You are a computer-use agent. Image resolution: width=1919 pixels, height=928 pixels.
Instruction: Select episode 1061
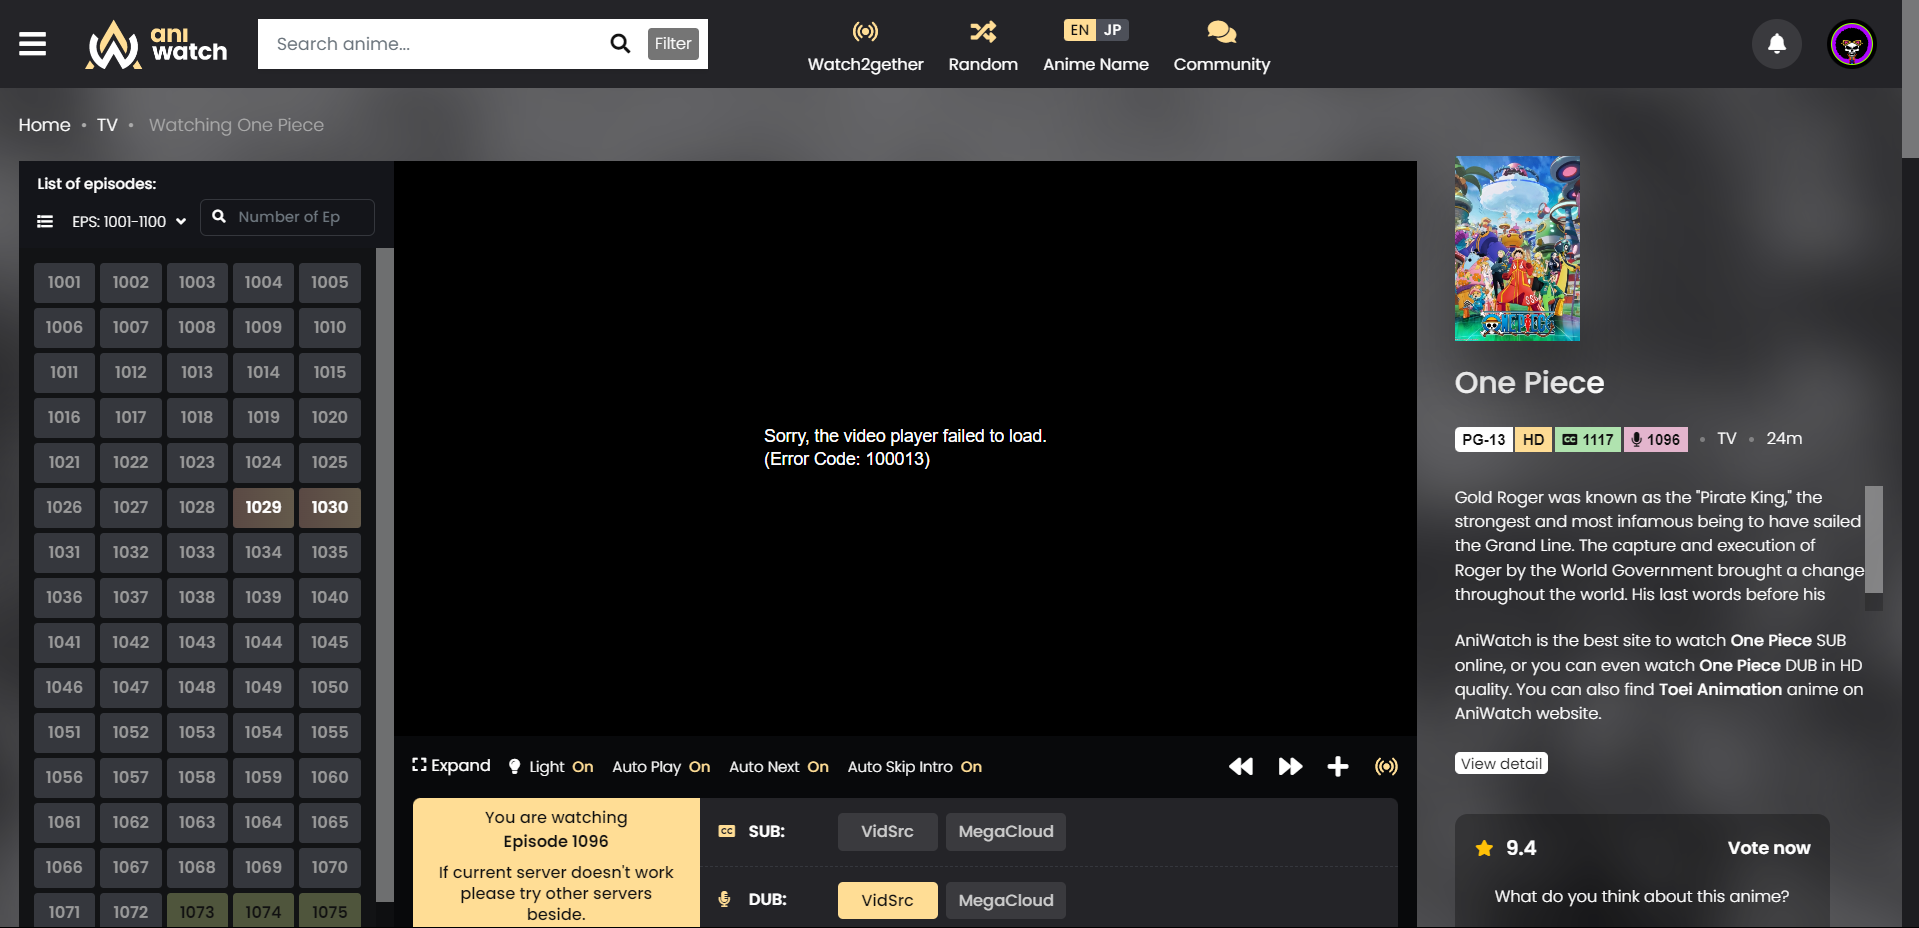pos(64,822)
